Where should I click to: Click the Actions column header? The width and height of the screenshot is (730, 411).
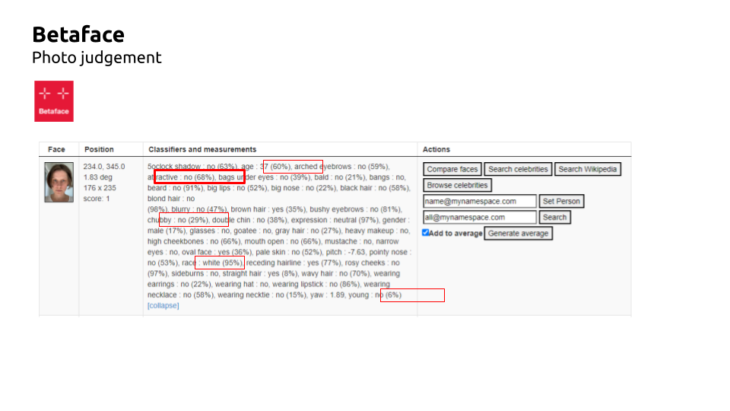point(438,149)
